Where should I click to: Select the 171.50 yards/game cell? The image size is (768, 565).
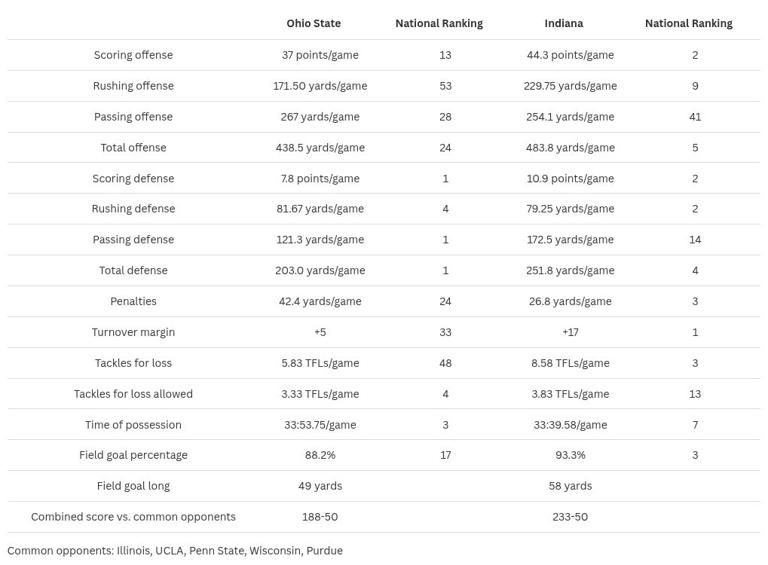pyautogui.click(x=320, y=86)
